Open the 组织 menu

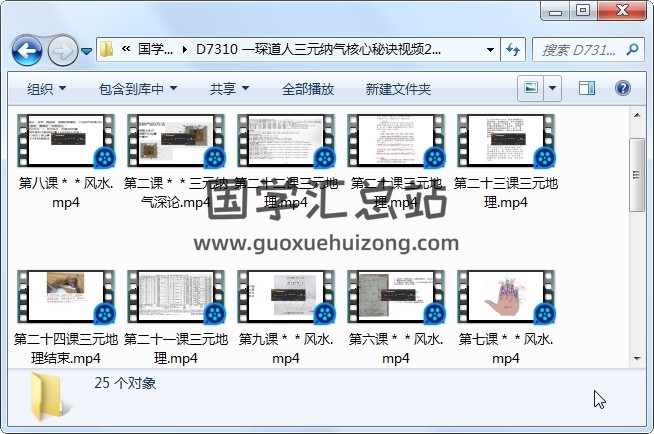point(46,89)
